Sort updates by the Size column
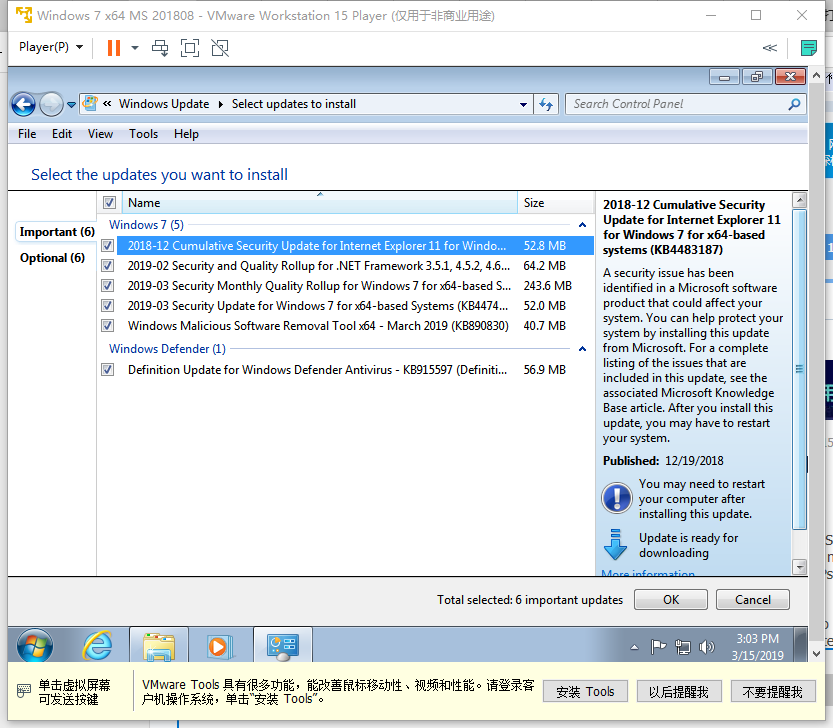The image size is (833, 728). pyautogui.click(x=556, y=202)
